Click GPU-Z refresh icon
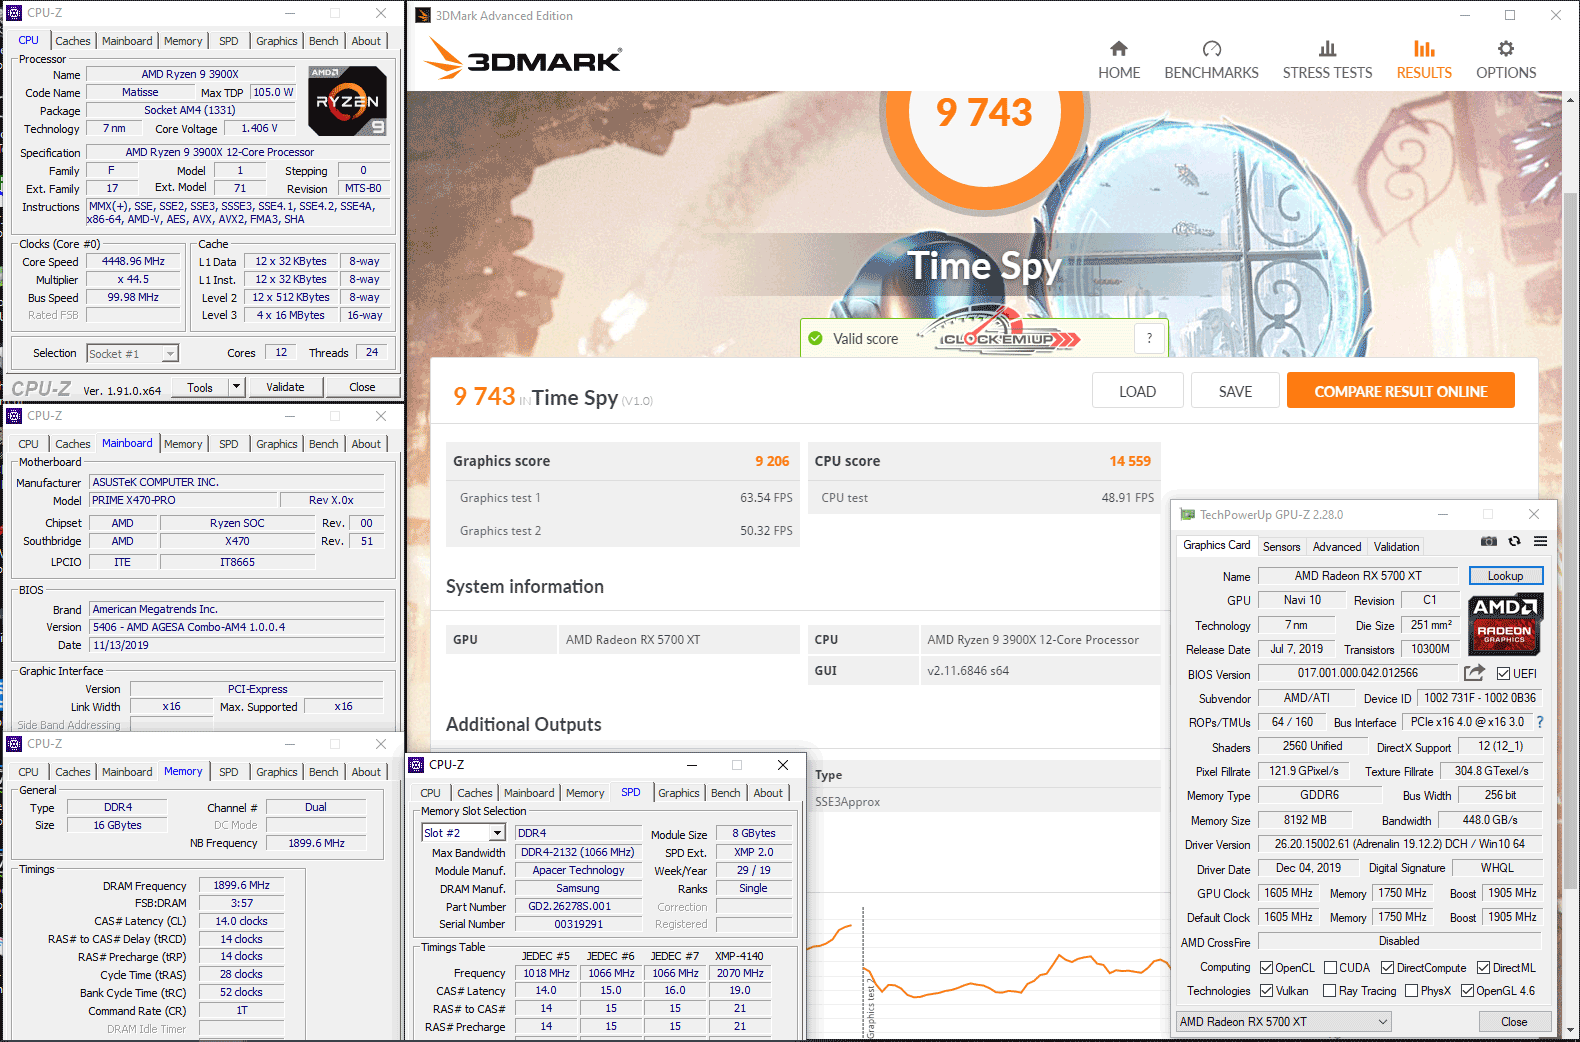This screenshot has width=1580, height=1042. [x=1514, y=541]
